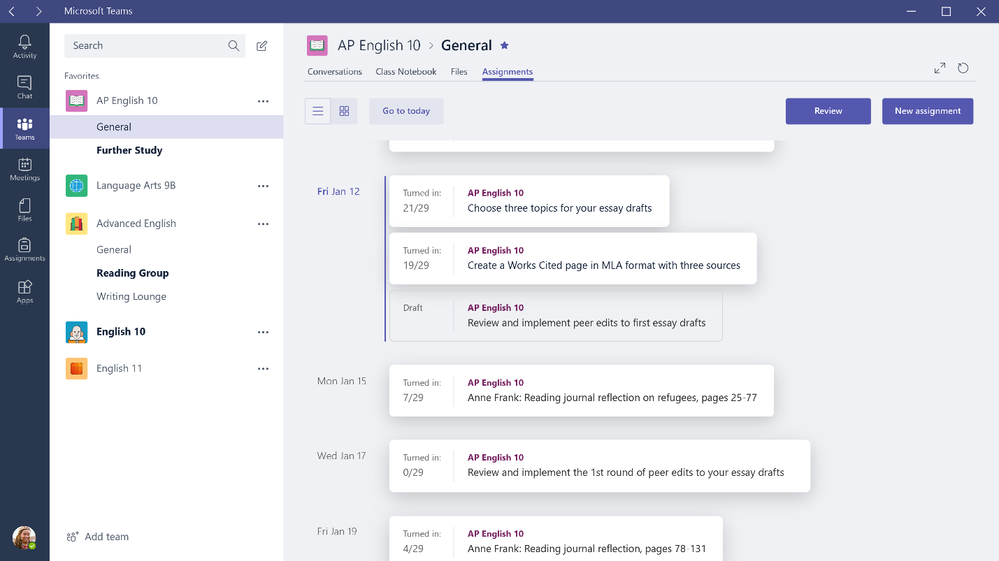Viewport: 999px width, 561px height.
Task: Open Anne Frank refugees pages 25-77 assignment
Action: tap(581, 391)
